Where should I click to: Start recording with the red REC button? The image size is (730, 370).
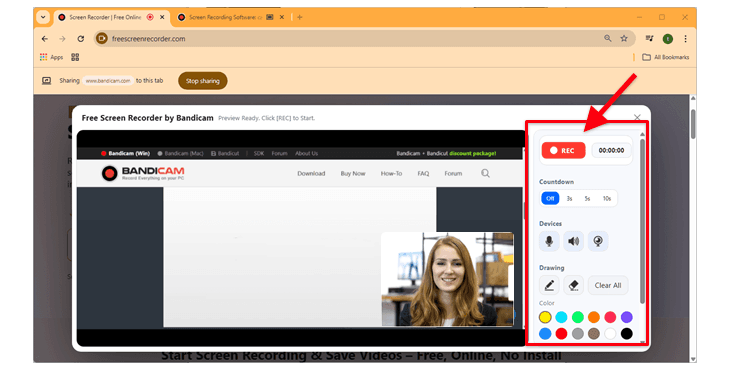tap(563, 150)
